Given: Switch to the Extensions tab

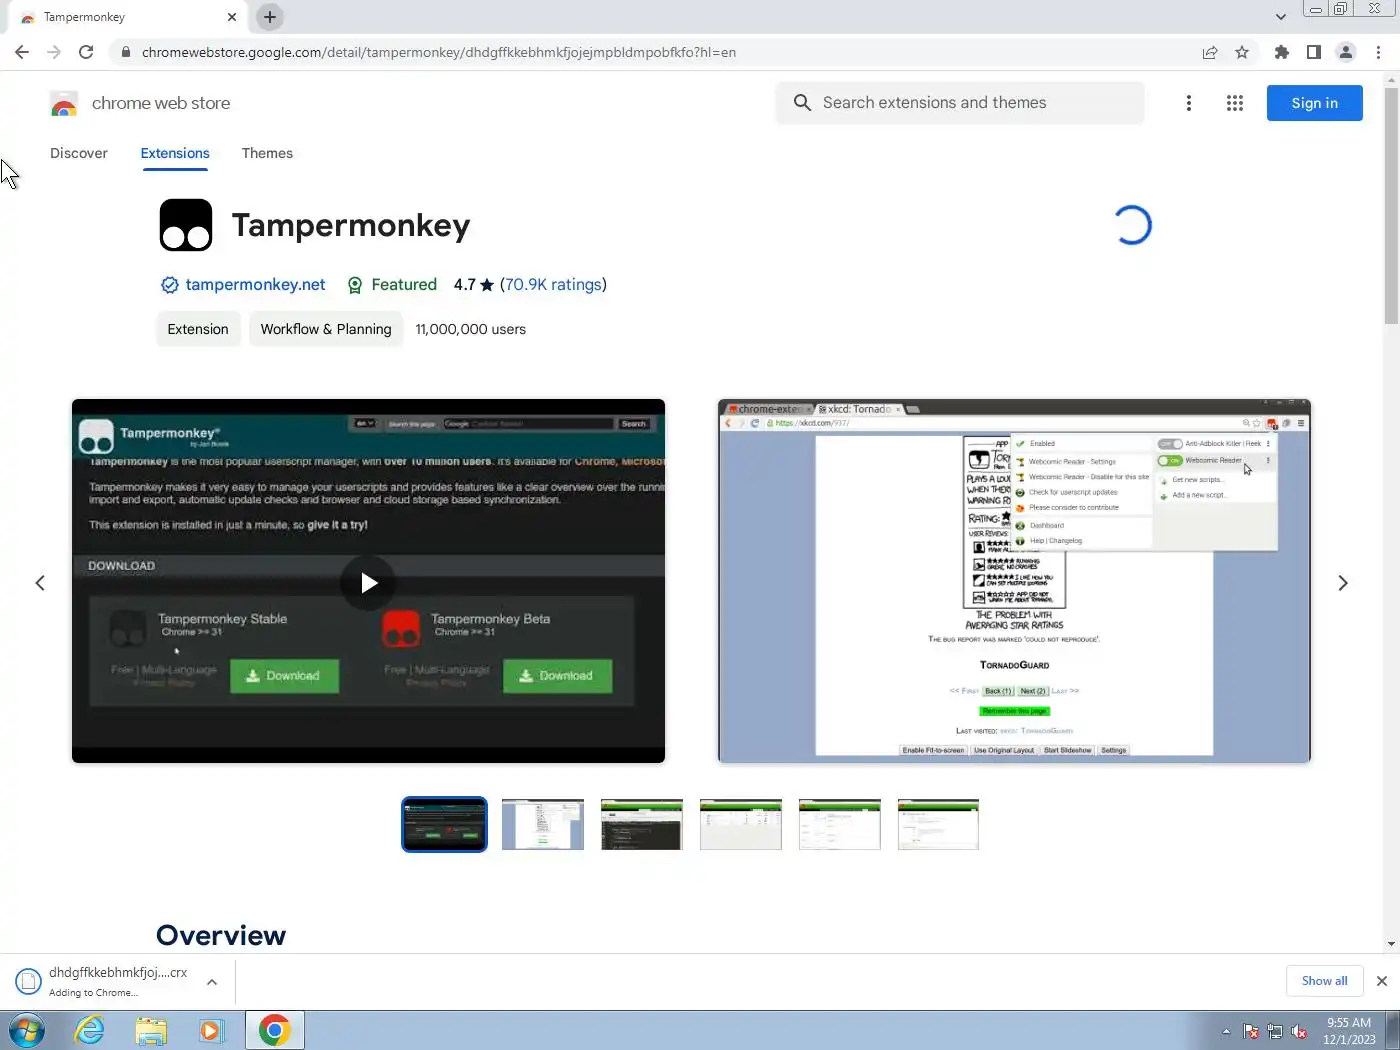Looking at the screenshot, I should pyautogui.click(x=175, y=153).
